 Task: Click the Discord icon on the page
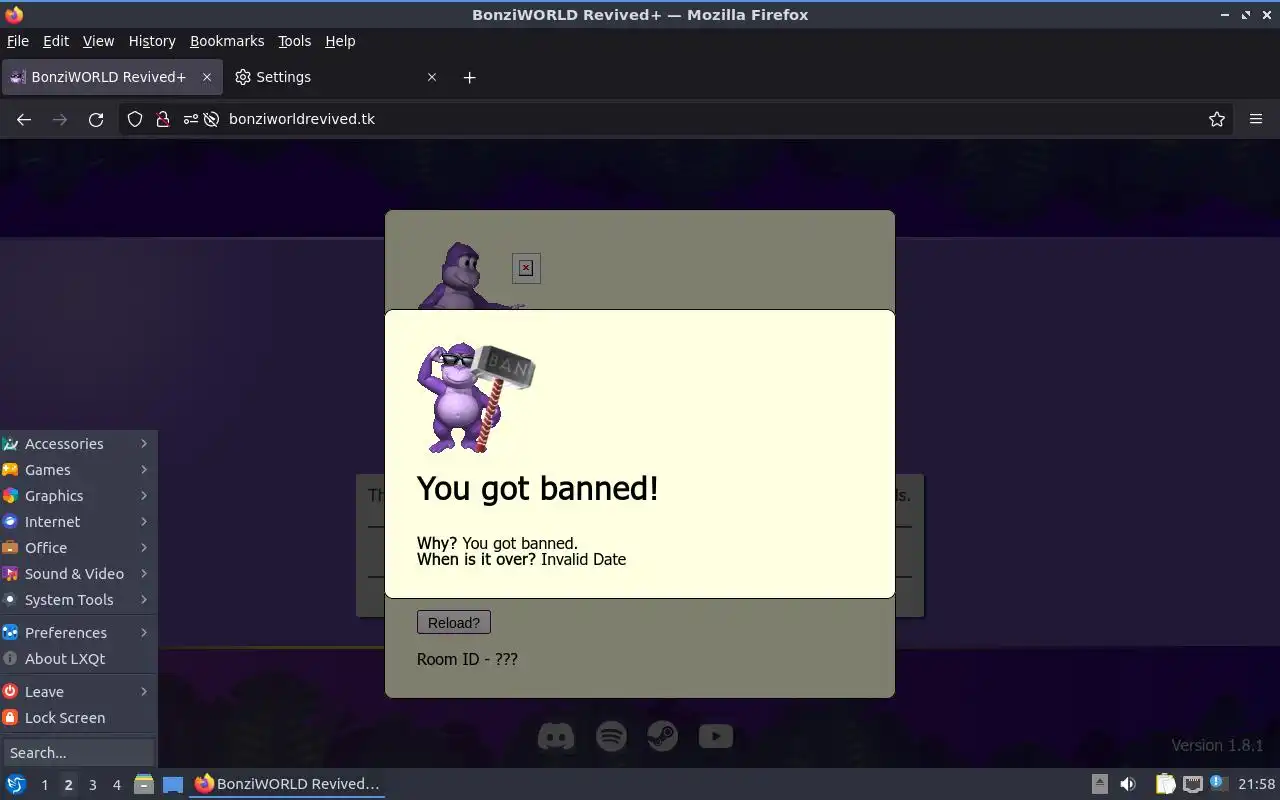pos(556,737)
